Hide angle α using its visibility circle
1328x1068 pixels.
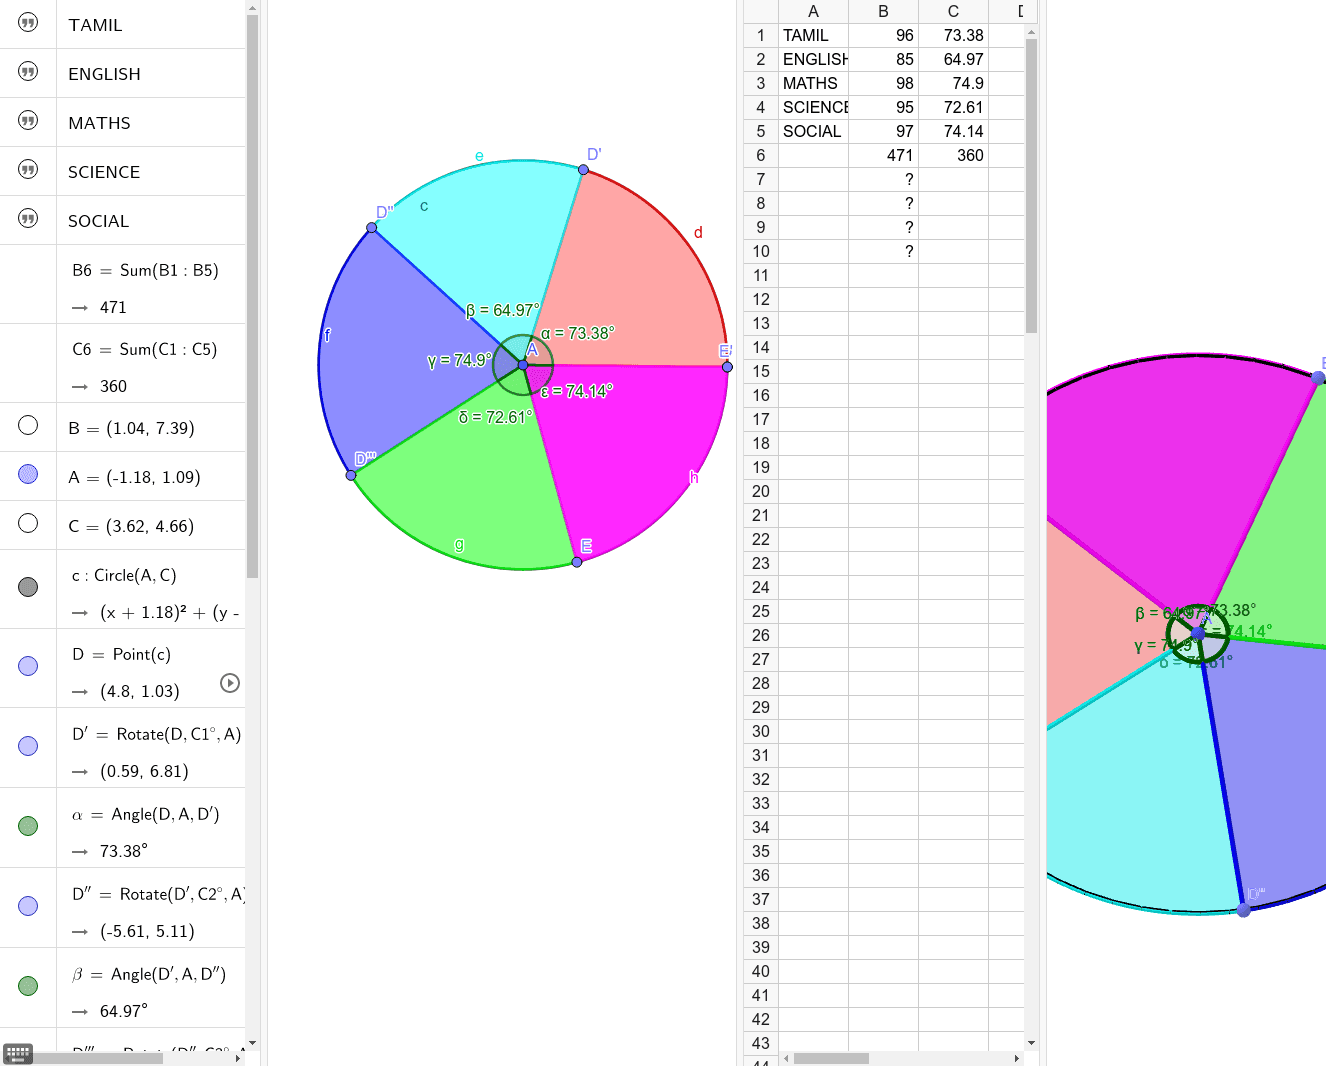pos(27,825)
